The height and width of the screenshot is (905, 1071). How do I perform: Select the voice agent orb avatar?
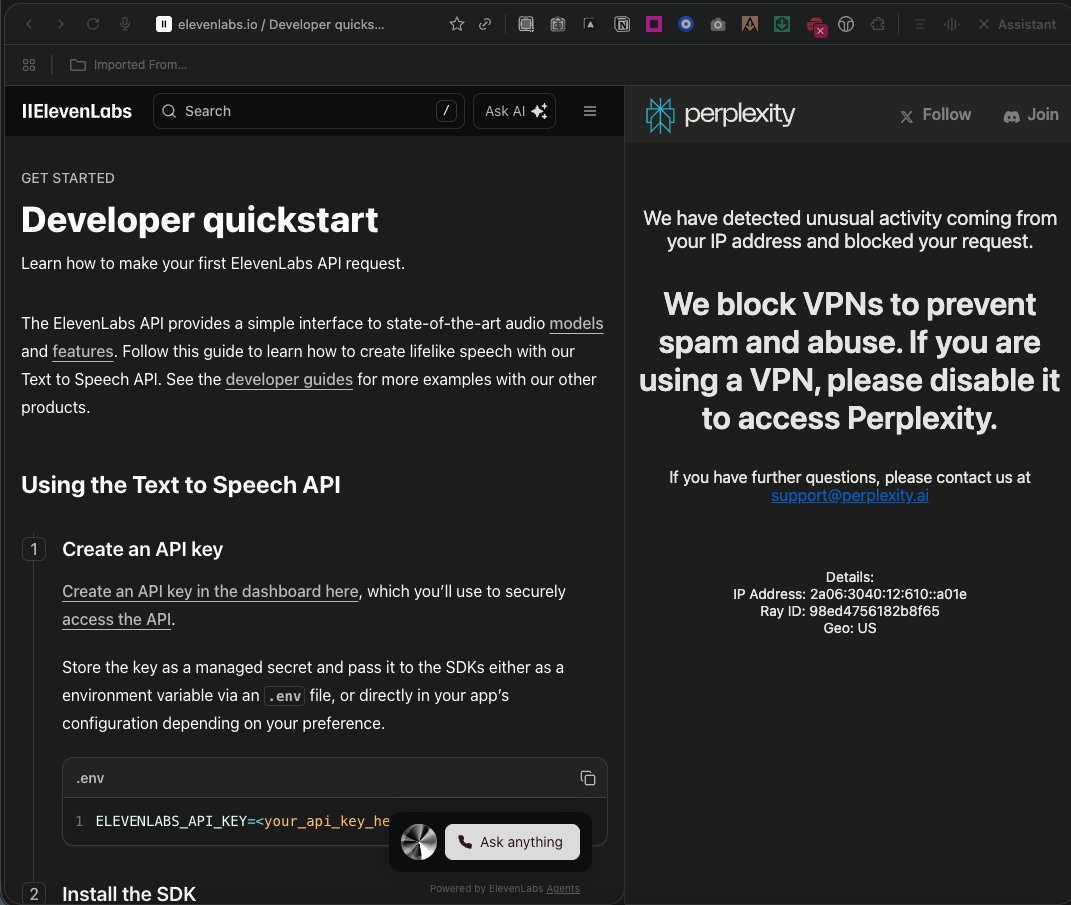(x=419, y=842)
